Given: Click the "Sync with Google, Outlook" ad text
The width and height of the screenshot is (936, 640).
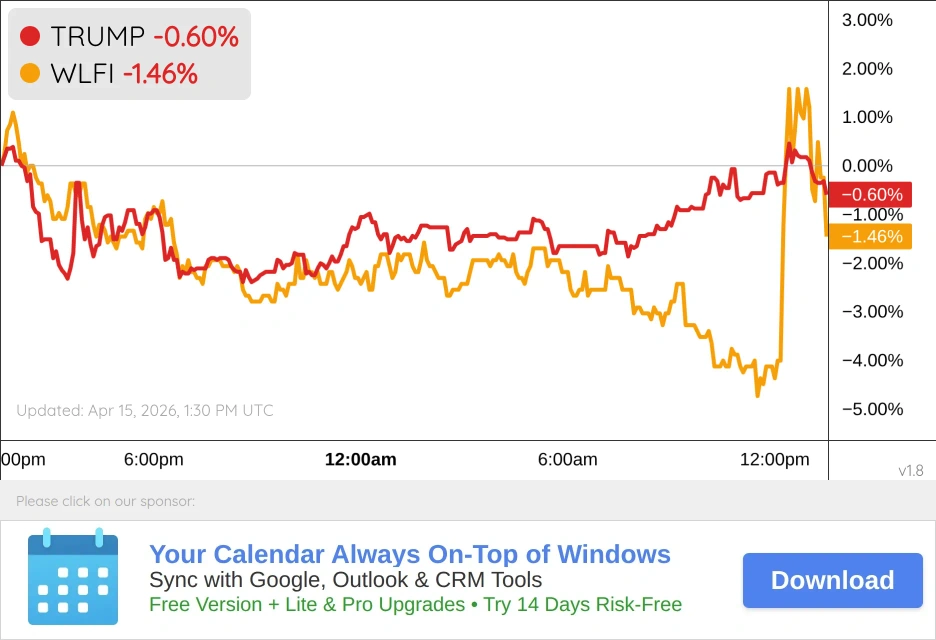Looking at the screenshot, I should 345,580.
